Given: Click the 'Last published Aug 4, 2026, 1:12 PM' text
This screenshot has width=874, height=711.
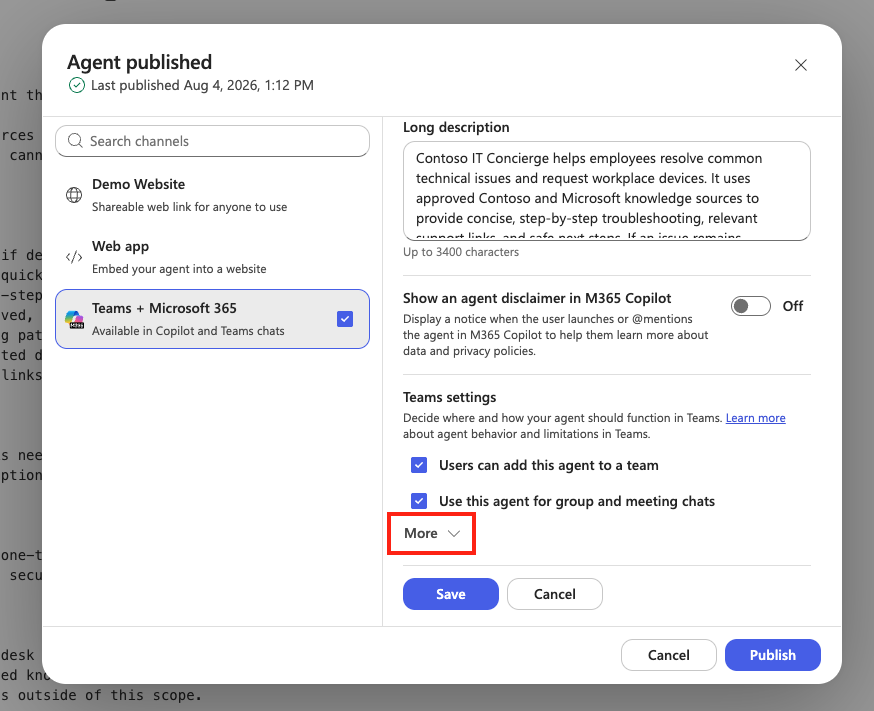Looking at the screenshot, I should coord(202,85).
